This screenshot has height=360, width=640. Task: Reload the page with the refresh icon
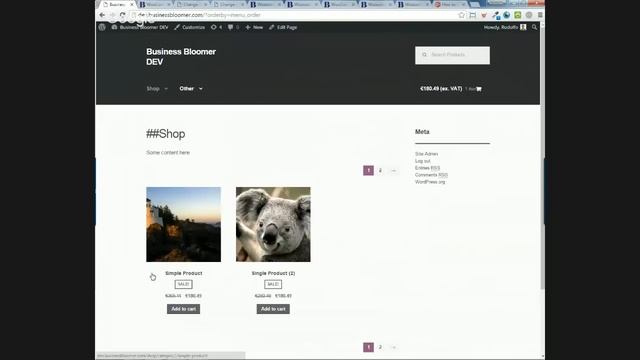[122, 15]
